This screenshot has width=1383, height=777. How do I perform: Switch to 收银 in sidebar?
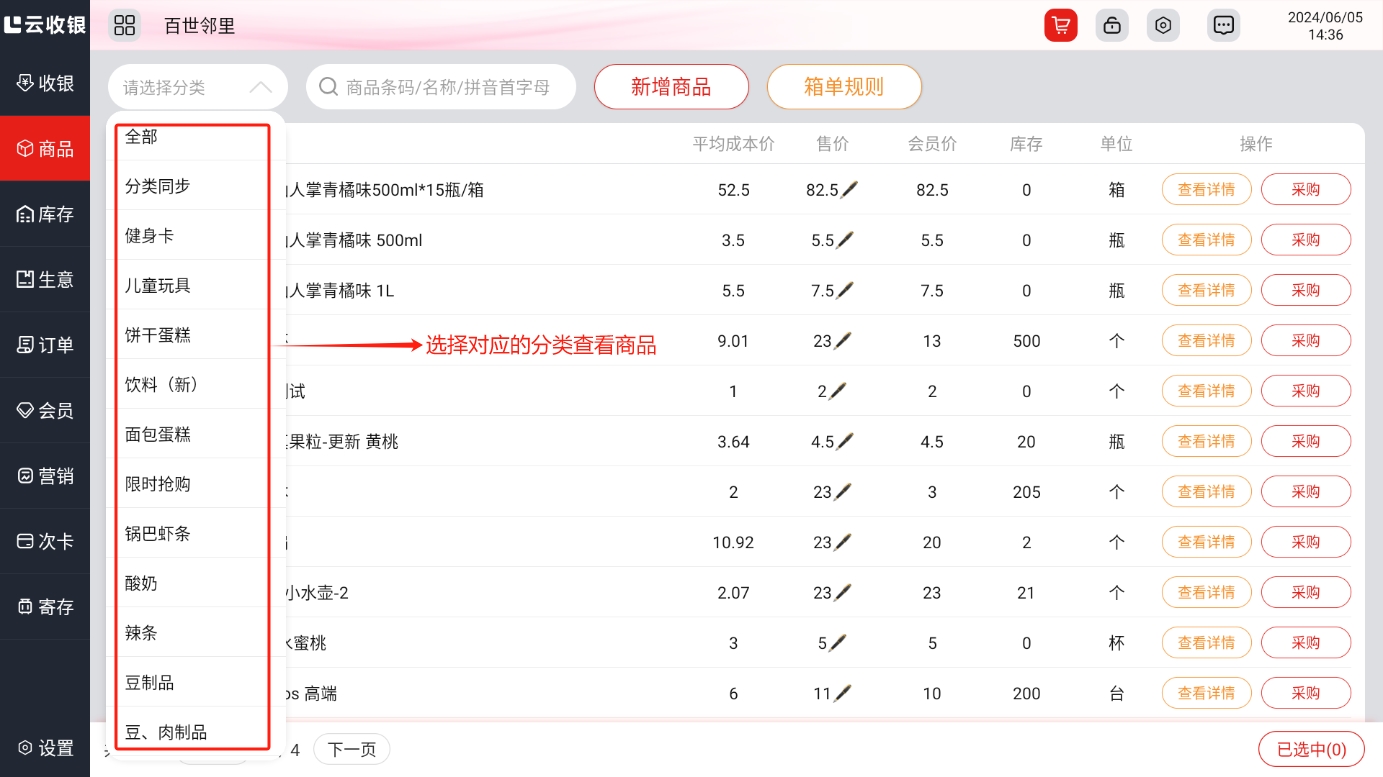(x=45, y=83)
